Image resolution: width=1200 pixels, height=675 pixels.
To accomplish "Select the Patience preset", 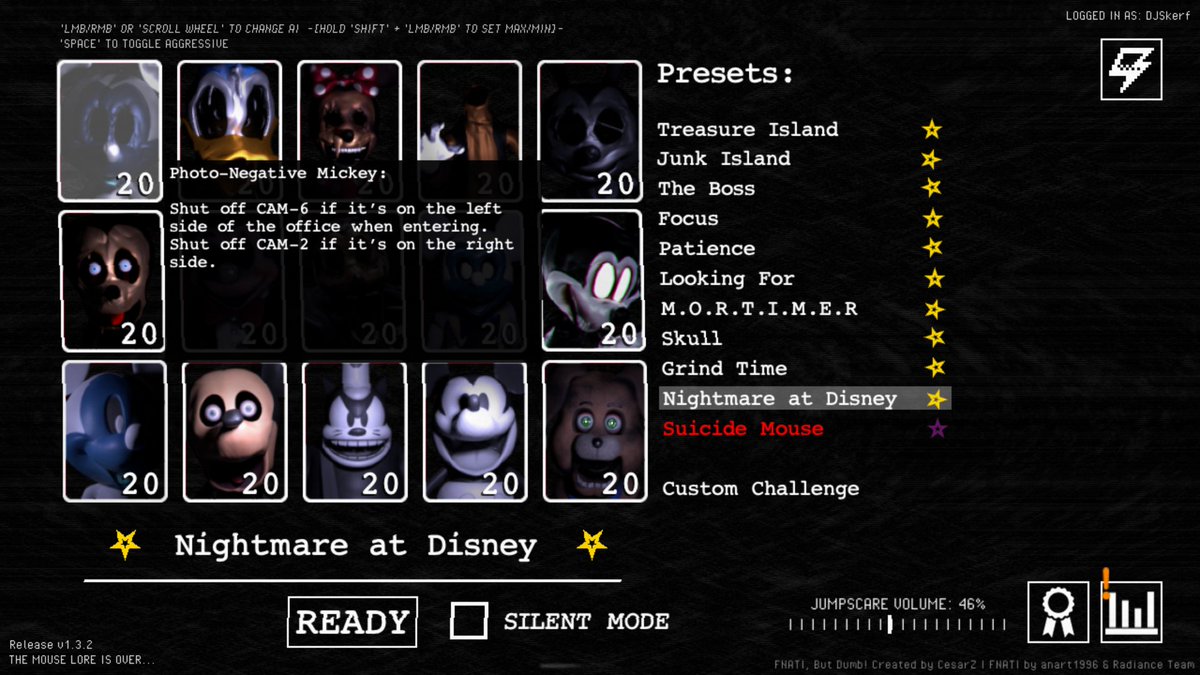I will tap(707, 248).
